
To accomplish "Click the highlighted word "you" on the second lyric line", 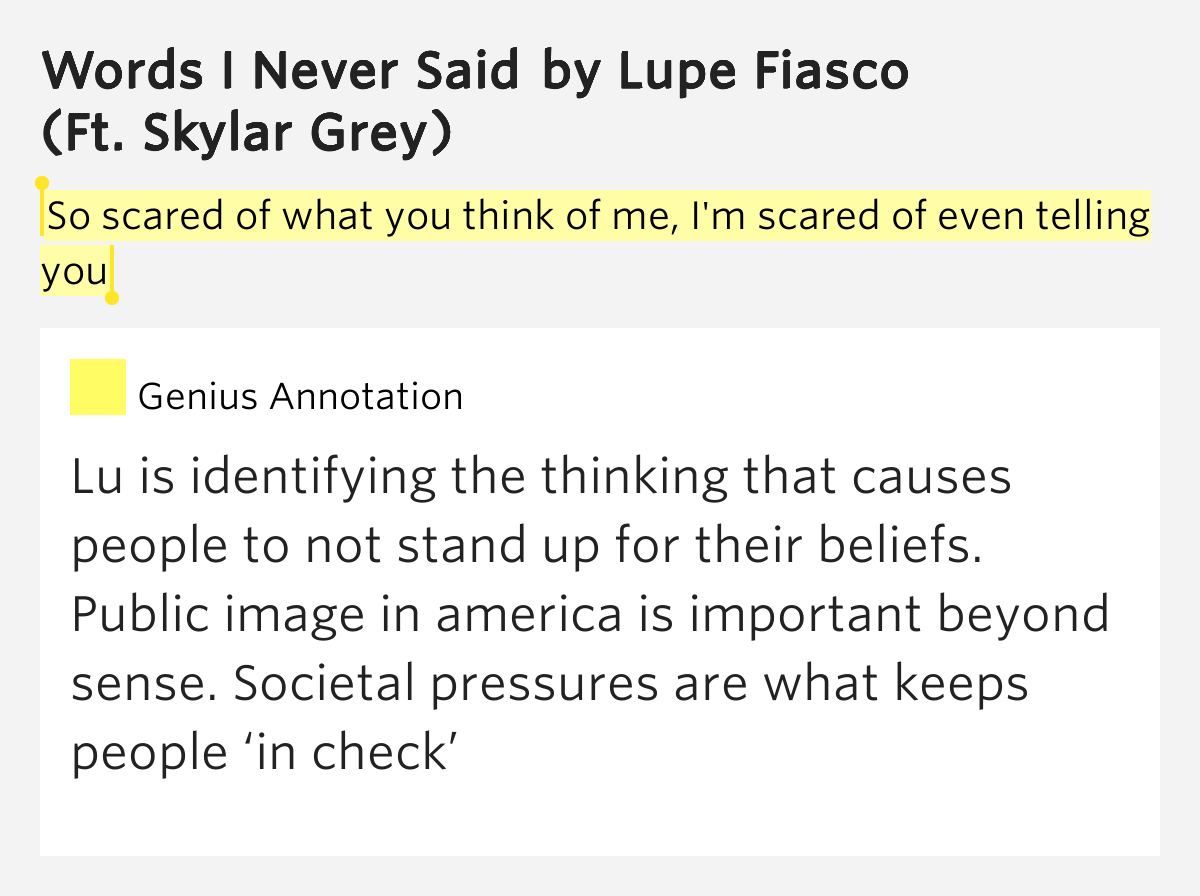I will coord(74,271).
